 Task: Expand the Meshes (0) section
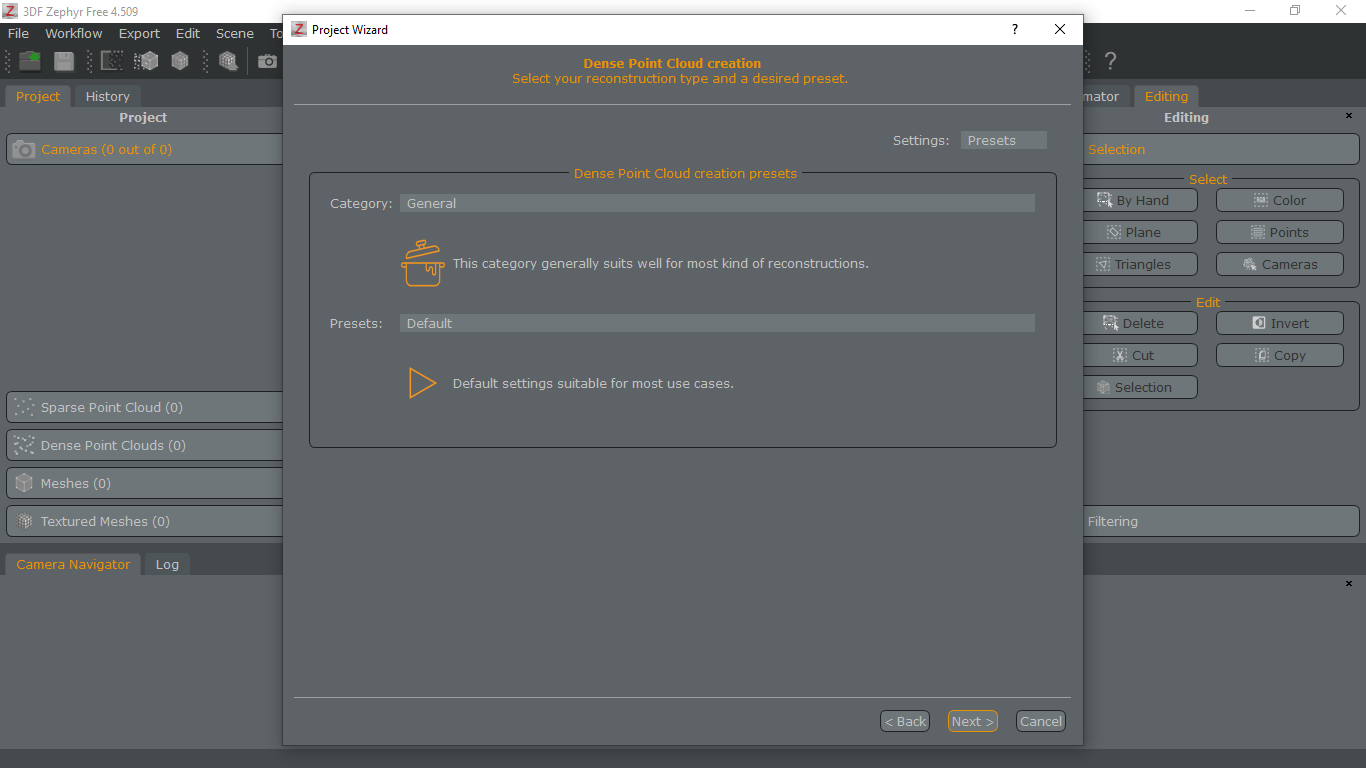coord(145,483)
